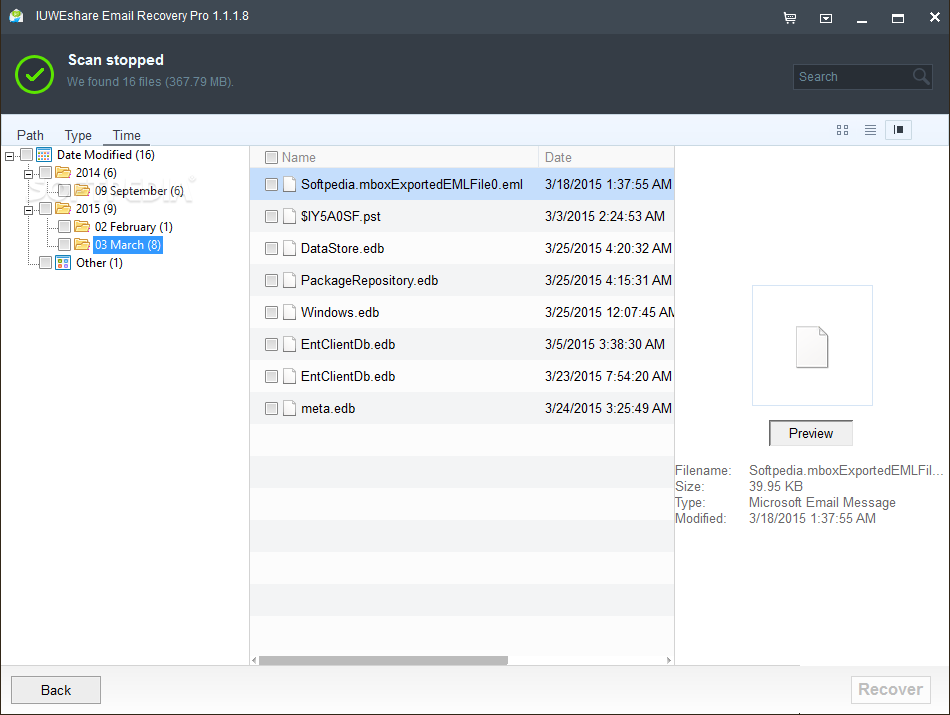Select the 02 February (1) tree item
Image resolution: width=950 pixels, height=715 pixels.
click(134, 227)
